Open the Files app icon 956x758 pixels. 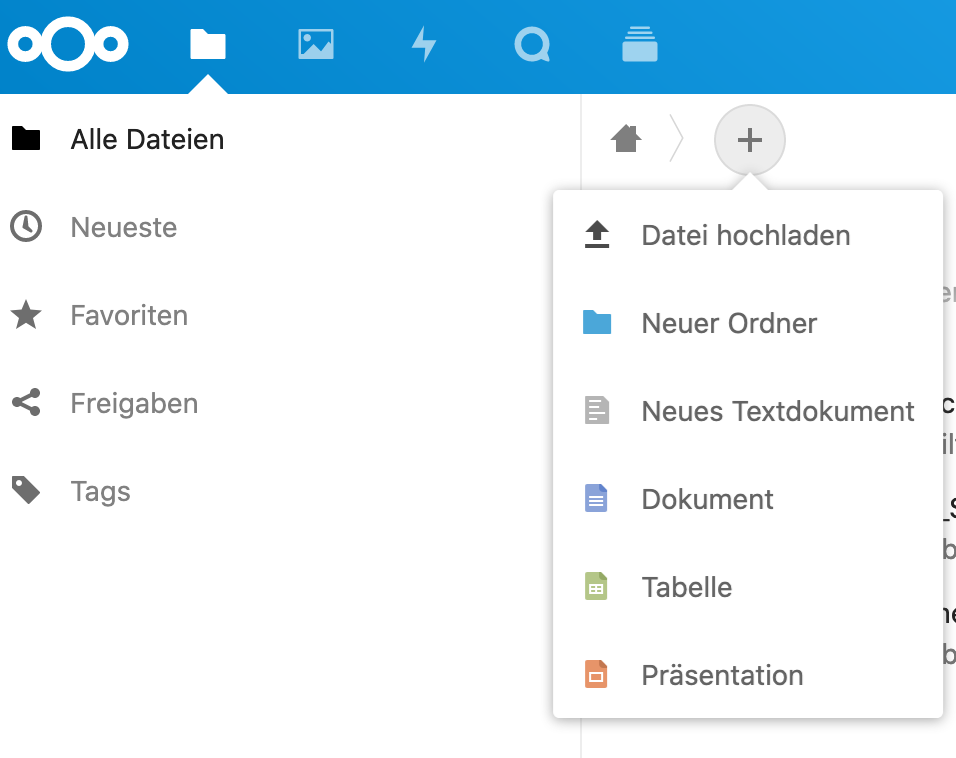(x=208, y=45)
